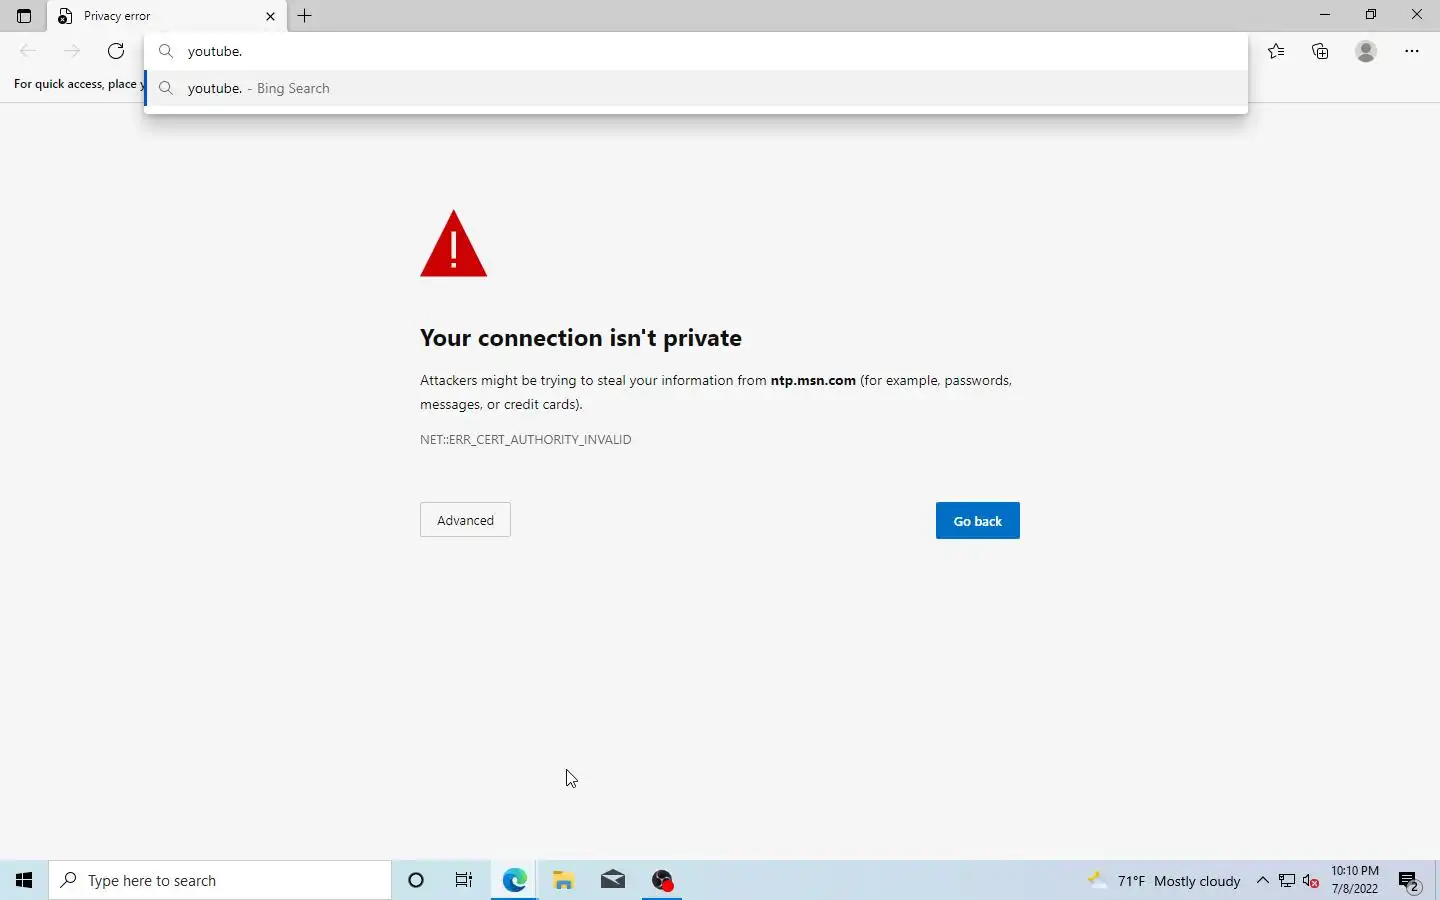Open Task View icon
Screen dimensions: 1440x900
pyautogui.click(x=464, y=880)
